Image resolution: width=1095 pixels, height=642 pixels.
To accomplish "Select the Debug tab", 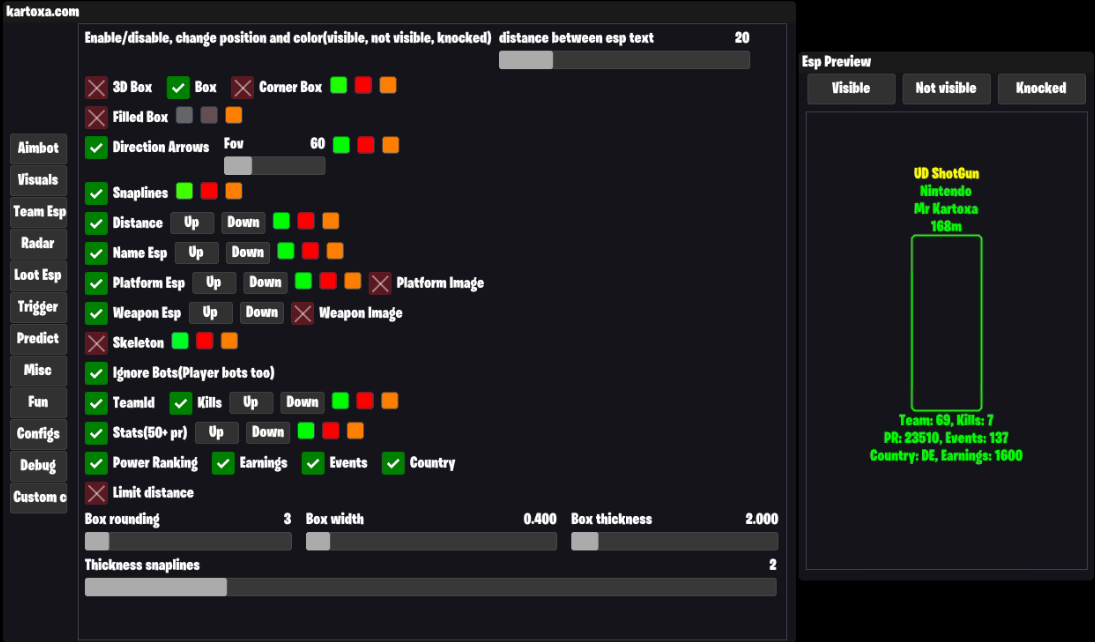I will [x=38, y=465].
